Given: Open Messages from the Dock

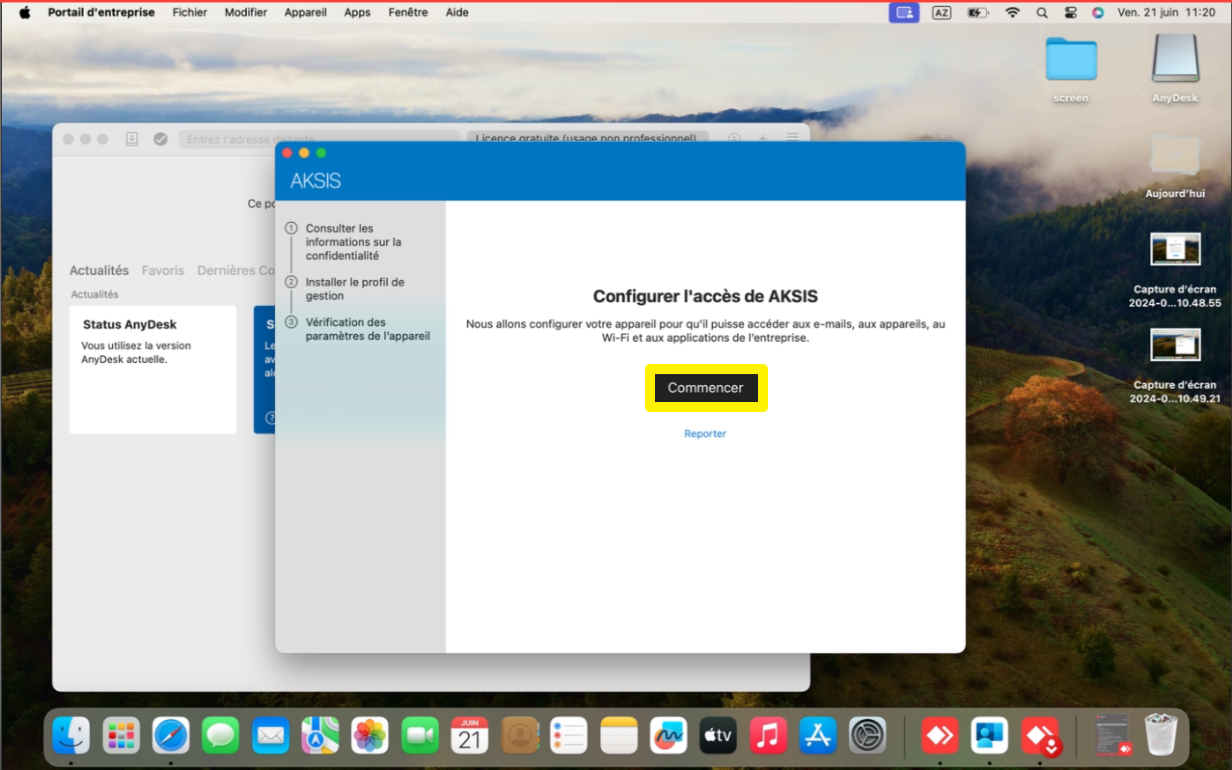Looking at the screenshot, I should 221,736.
